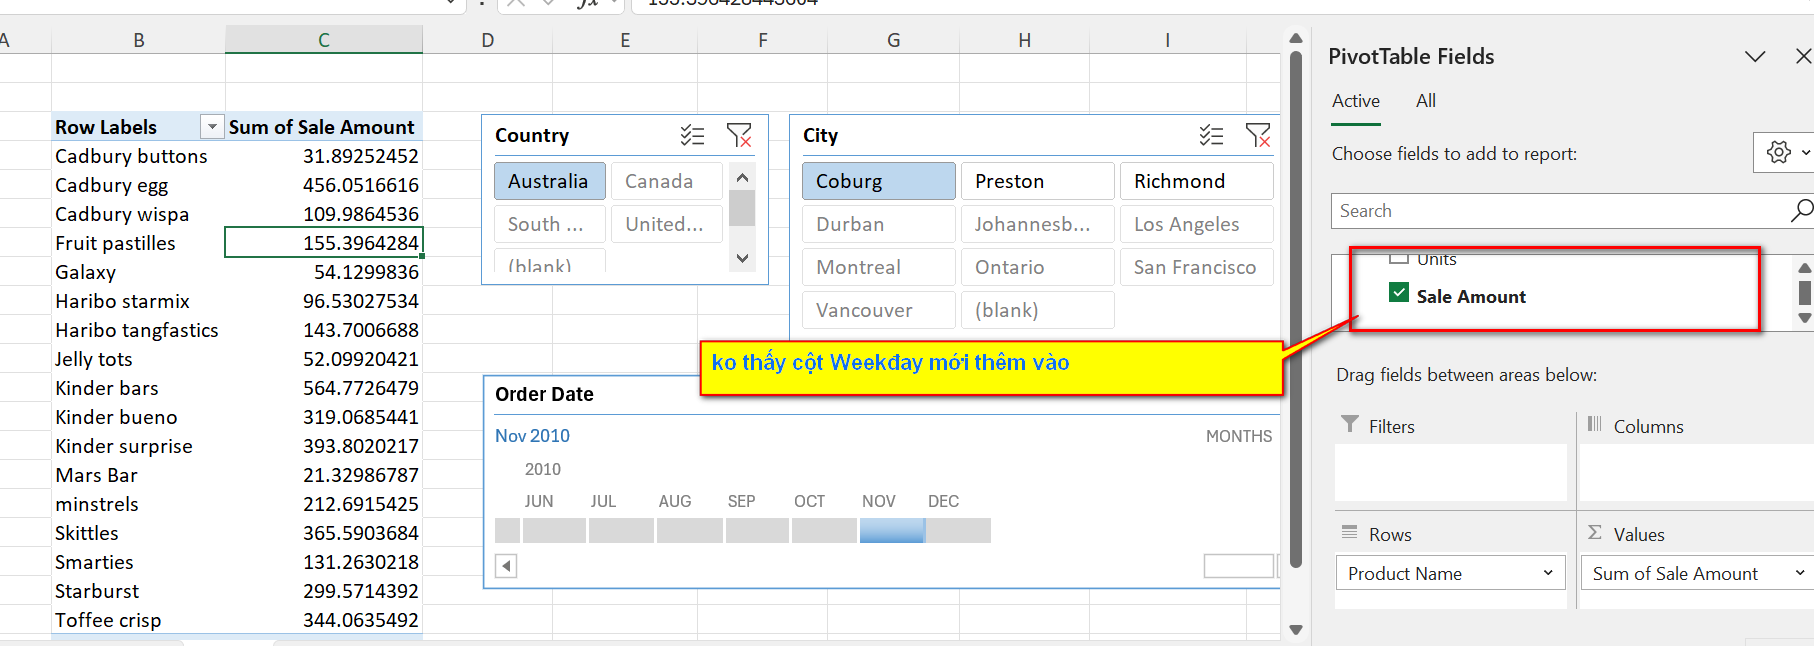This screenshot has height=646, width=1814.
Task: Toggle multi-select on Country slicer
Action: coord(692,135)
